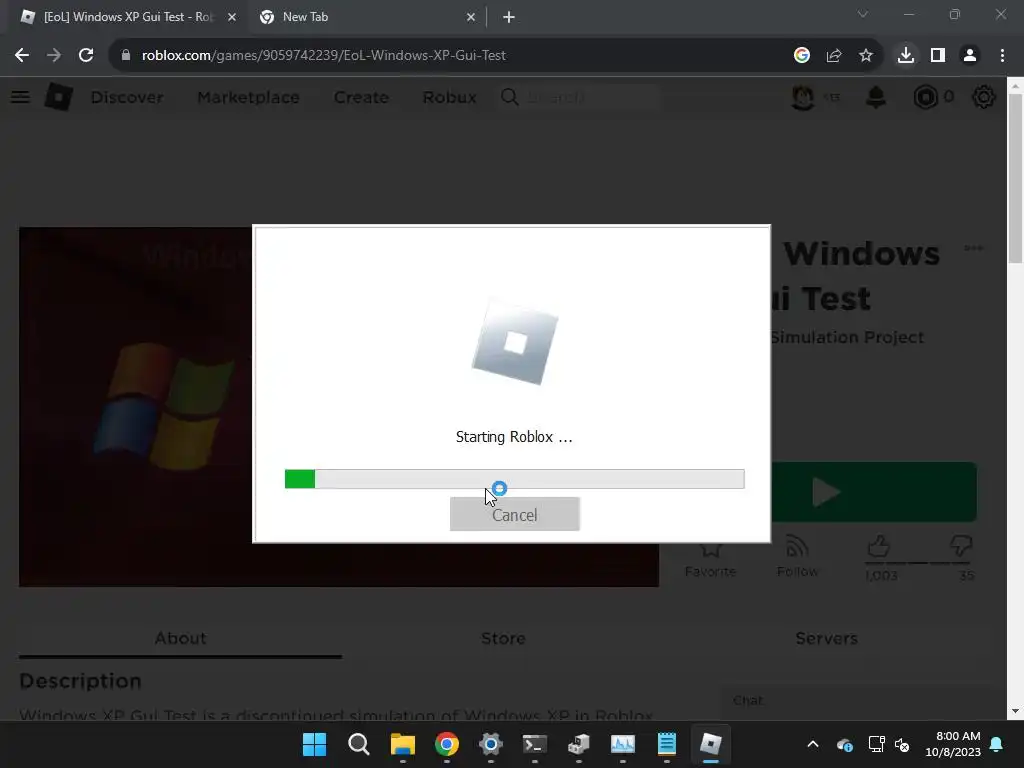Open the Robux balance icon
Viewport: 1024px width, 768px height.
(925, 97)
